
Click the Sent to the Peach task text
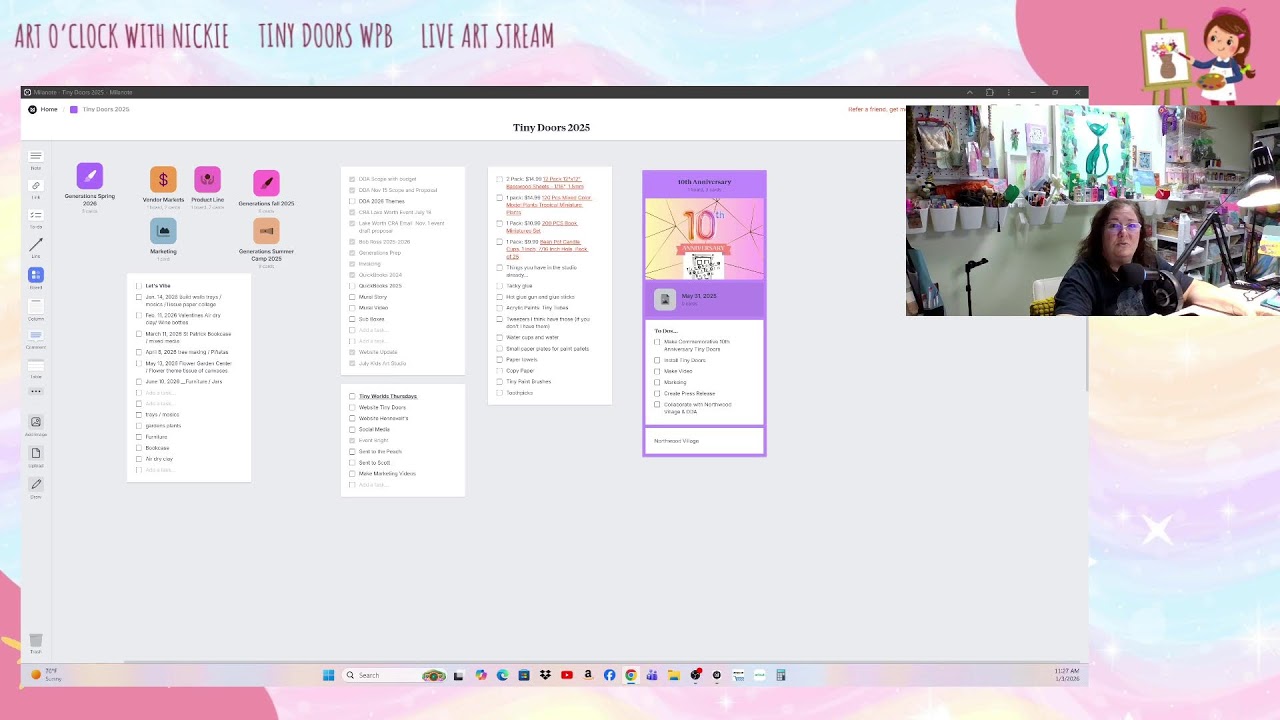click(x=380, y=451)
